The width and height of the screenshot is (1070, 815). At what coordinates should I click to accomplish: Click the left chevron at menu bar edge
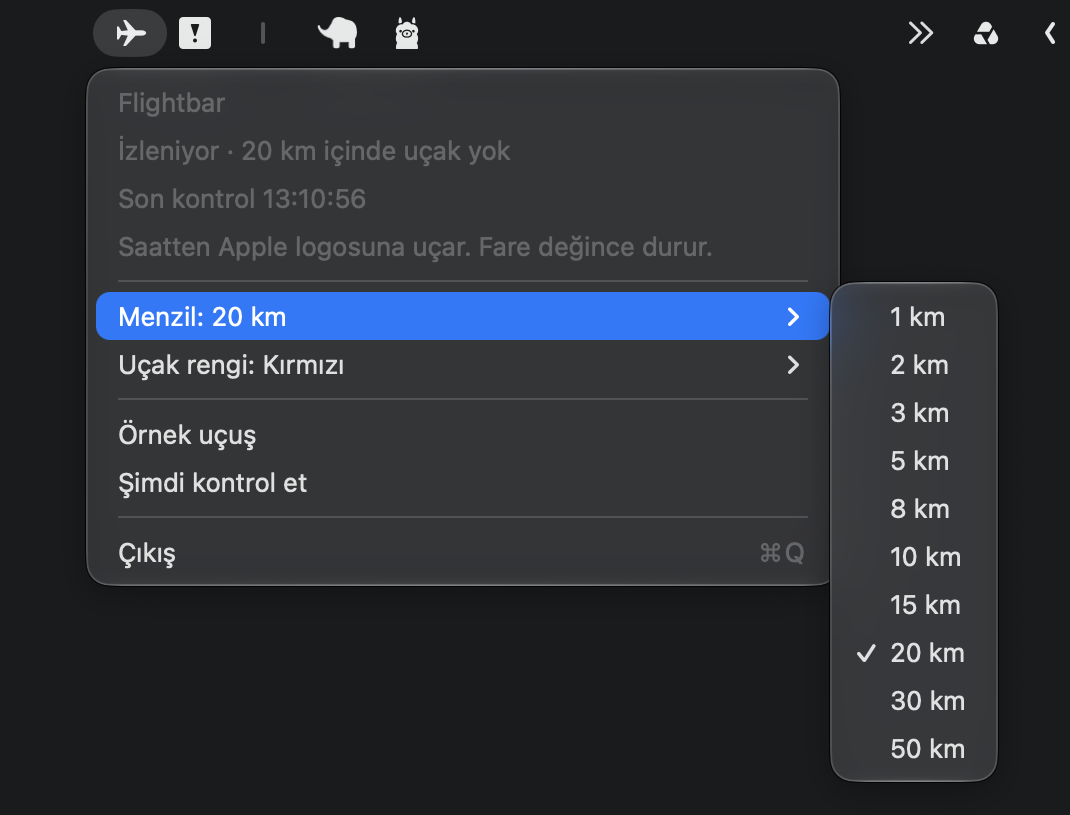coord(1050,33)
